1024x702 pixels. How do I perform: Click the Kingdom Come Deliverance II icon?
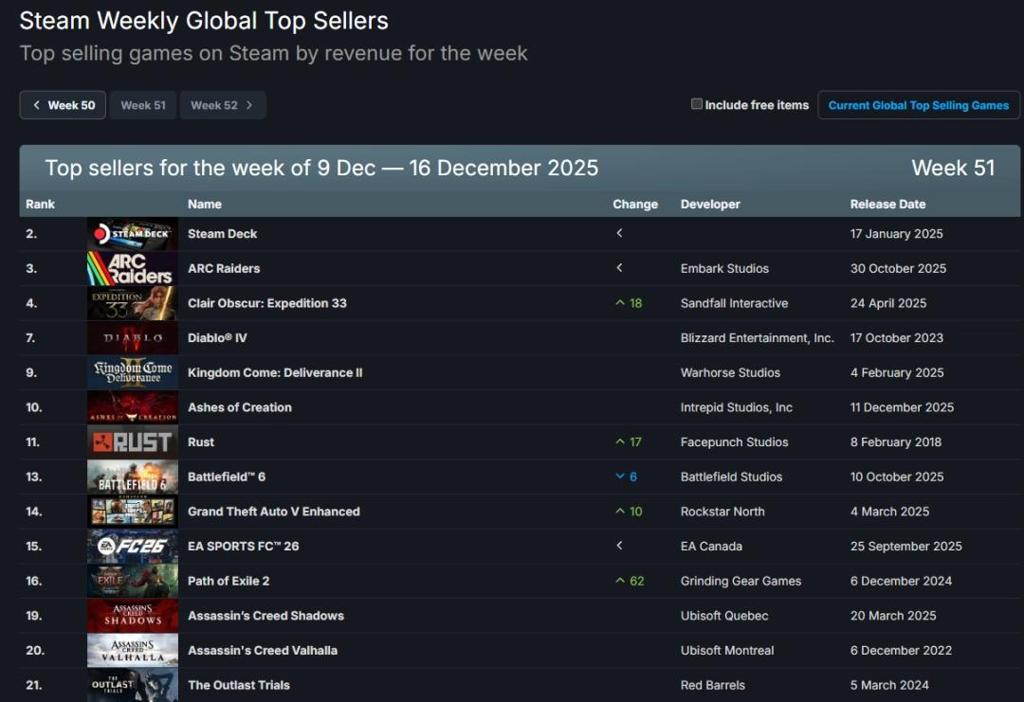[x=132, y=373]
